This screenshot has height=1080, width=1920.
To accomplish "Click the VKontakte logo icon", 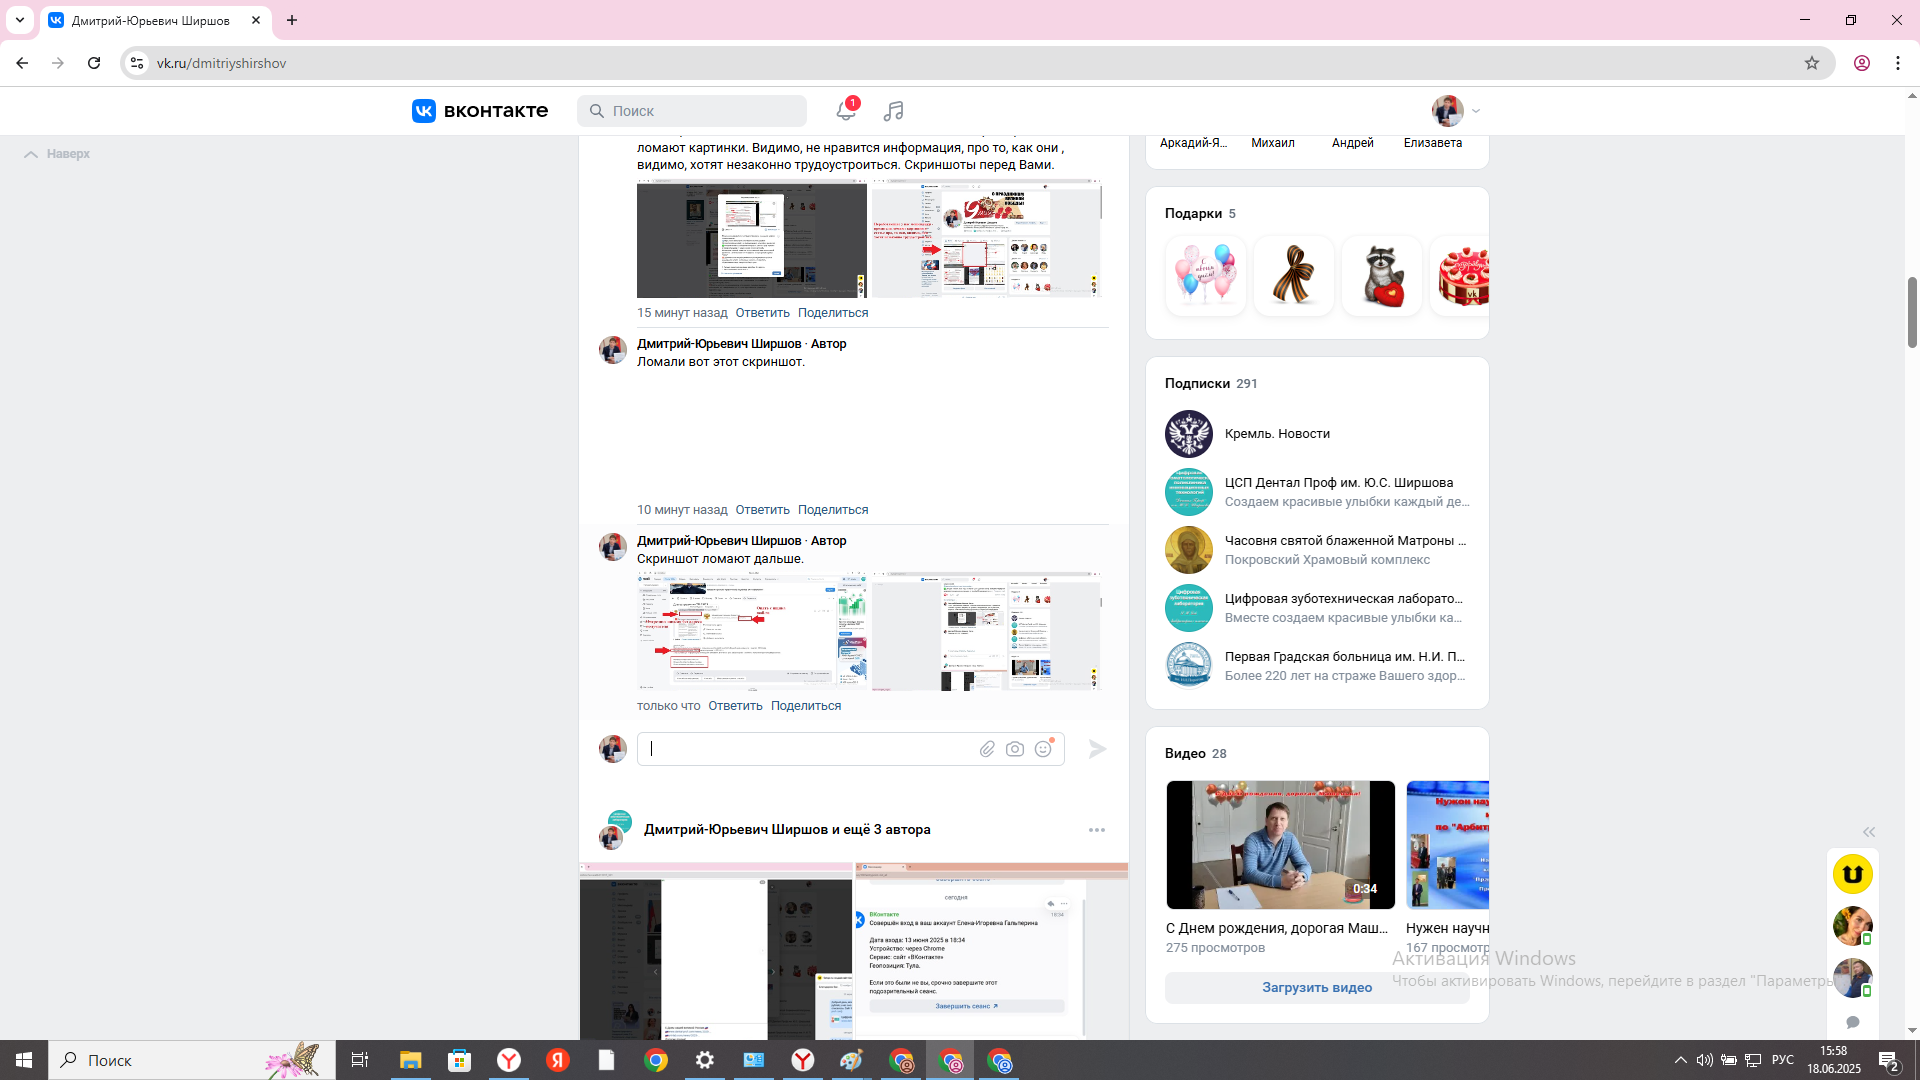I will point(424,111).
